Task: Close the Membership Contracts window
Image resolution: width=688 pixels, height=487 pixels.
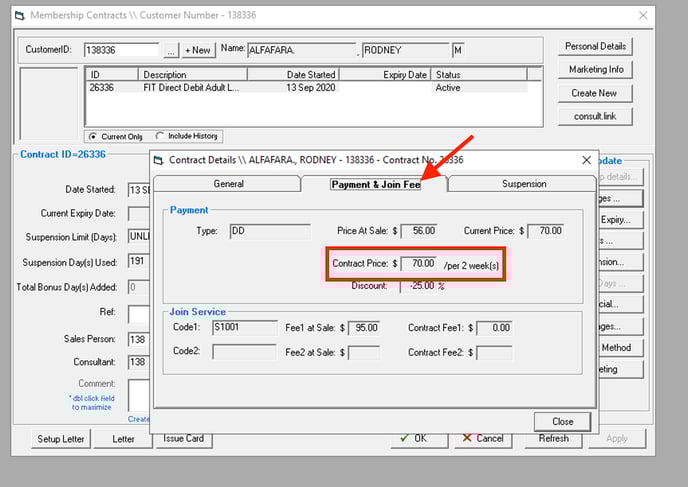Action: pyautogui.click(x=643, y=15)
